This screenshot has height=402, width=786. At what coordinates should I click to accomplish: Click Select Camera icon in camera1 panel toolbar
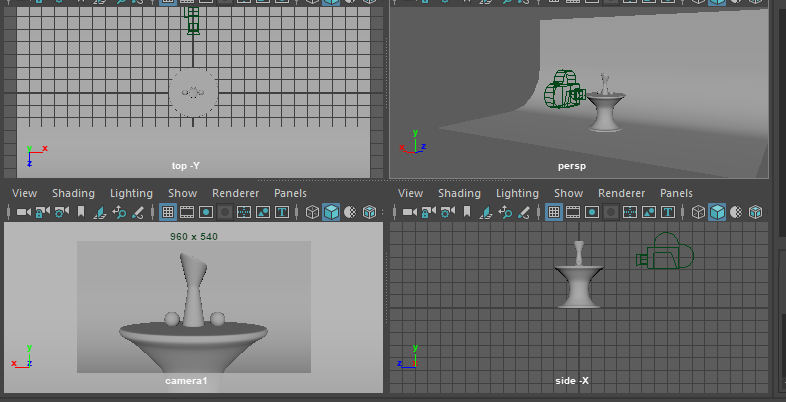click(24, 212)
